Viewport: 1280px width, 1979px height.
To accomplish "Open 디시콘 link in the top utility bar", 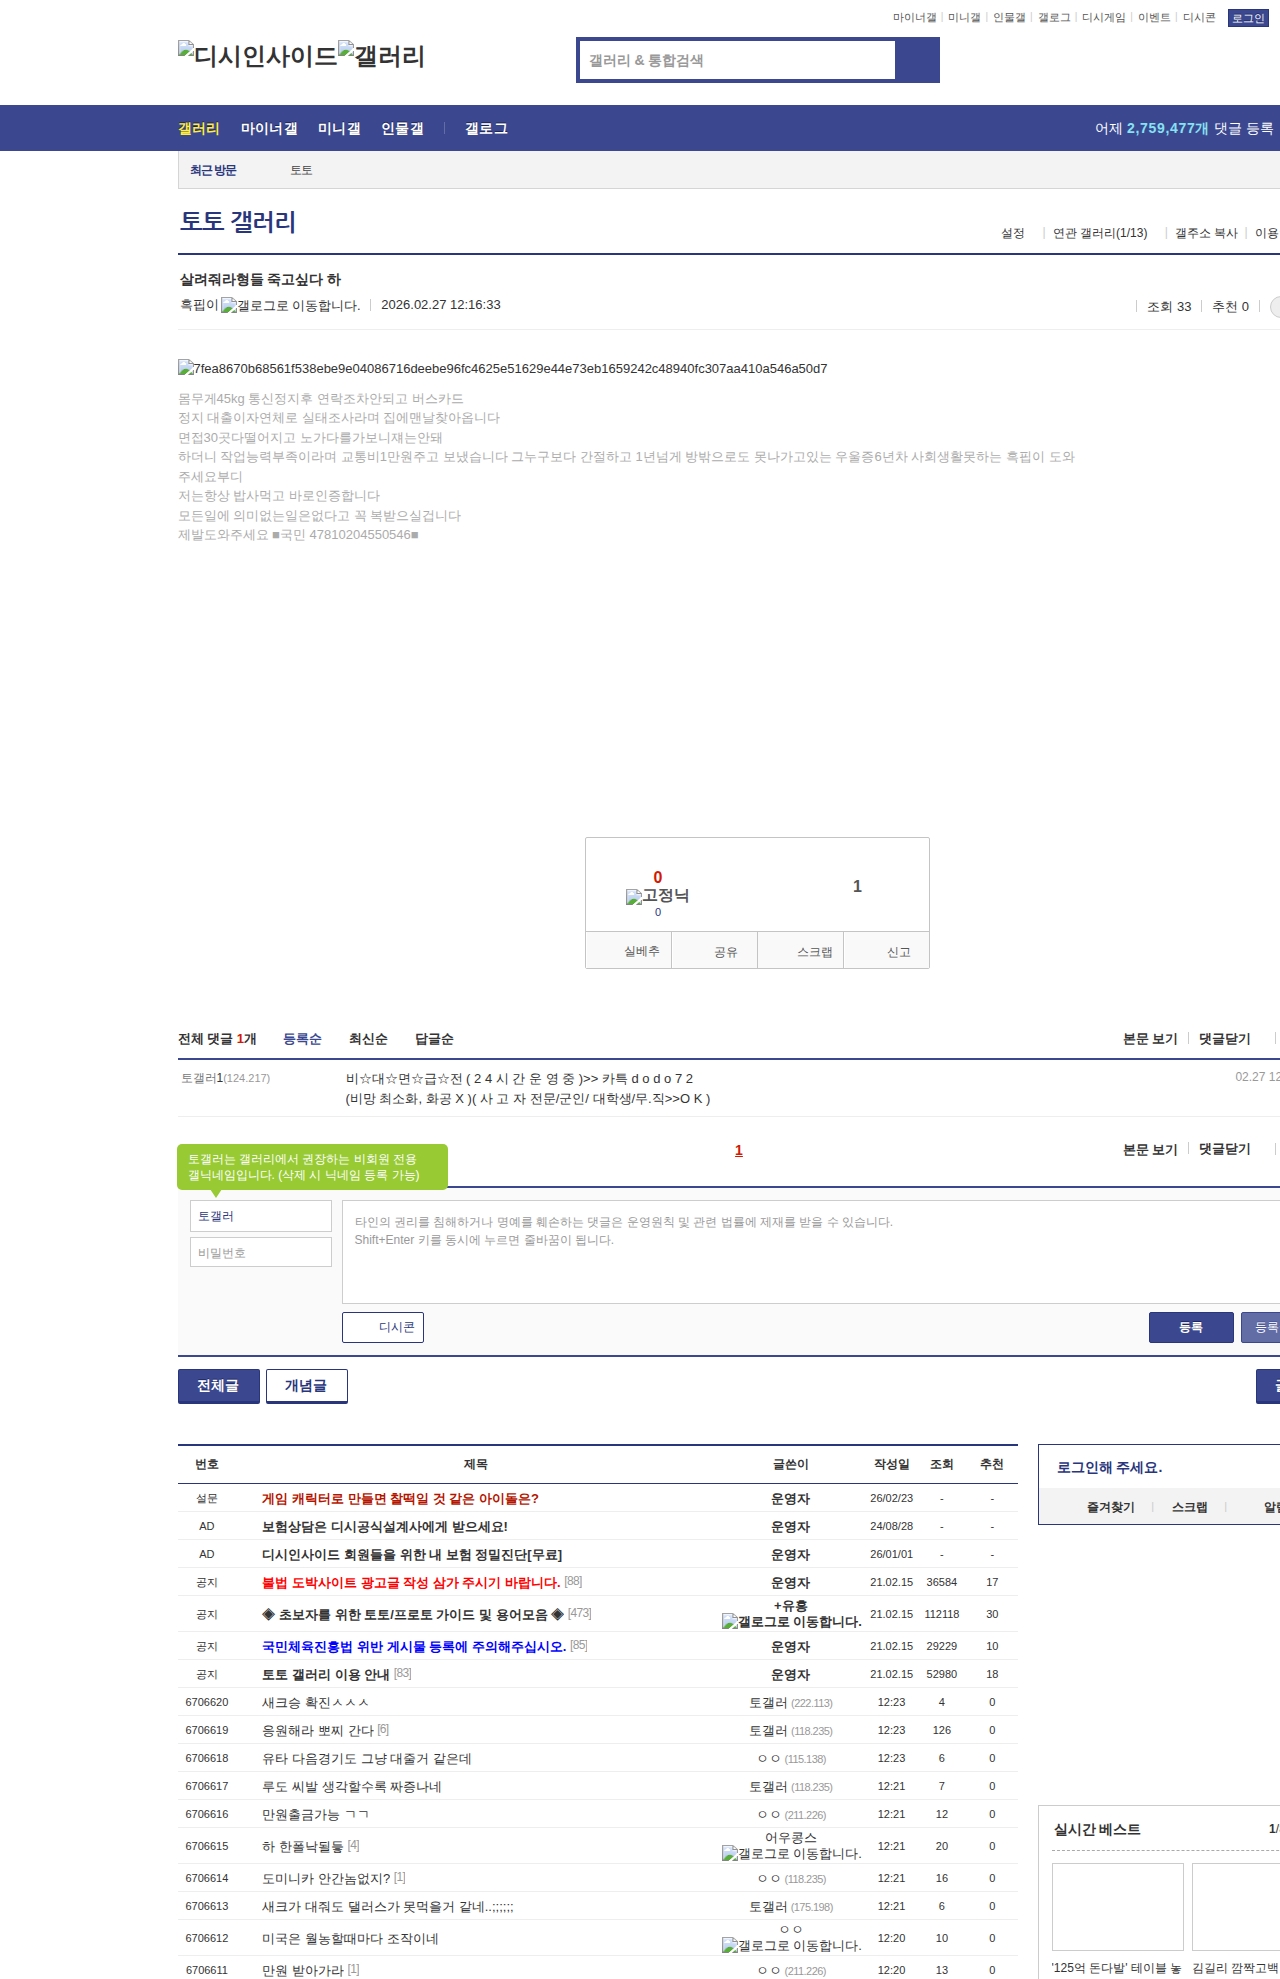I will pos(1199,18).
